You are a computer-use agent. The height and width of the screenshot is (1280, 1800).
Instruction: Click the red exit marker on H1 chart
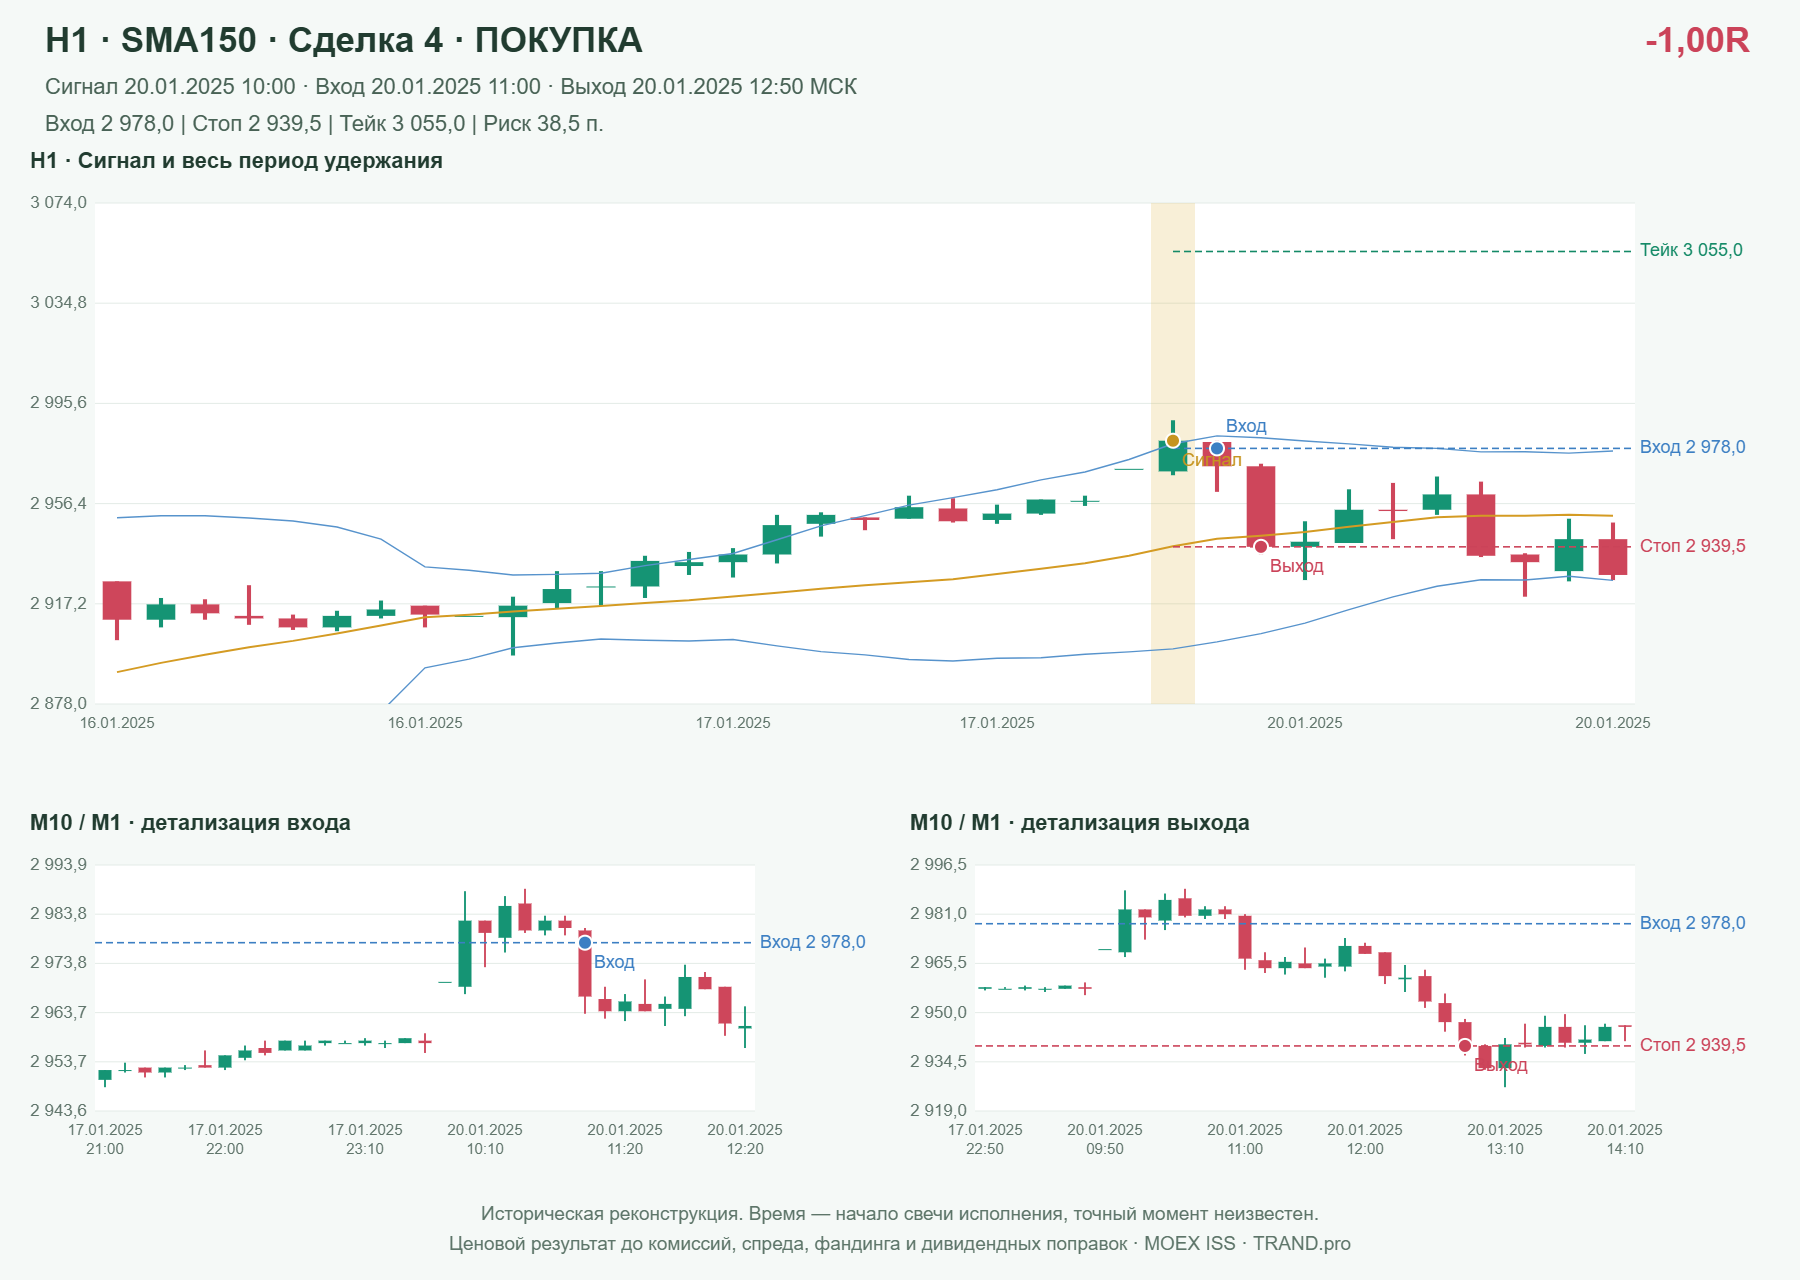coord(1261,546)
